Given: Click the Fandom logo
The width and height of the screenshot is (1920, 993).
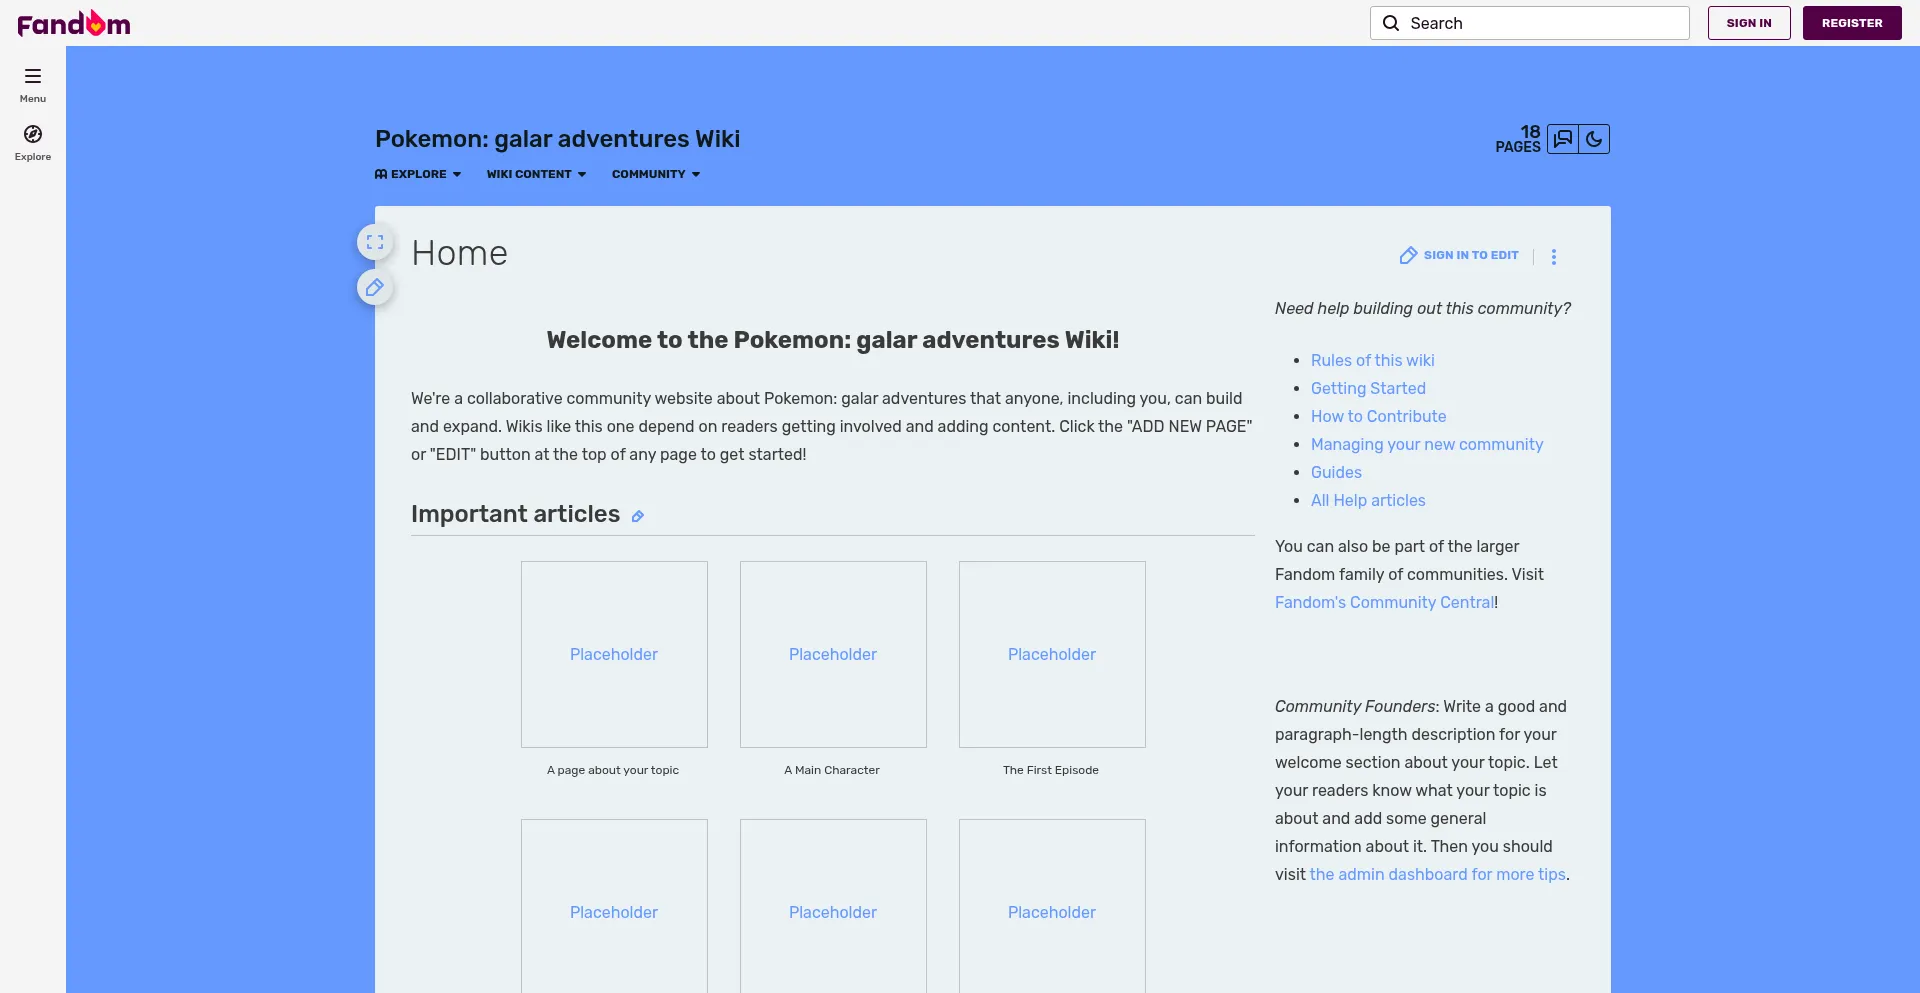Looking at the screenshot, I should coord(74,23).
